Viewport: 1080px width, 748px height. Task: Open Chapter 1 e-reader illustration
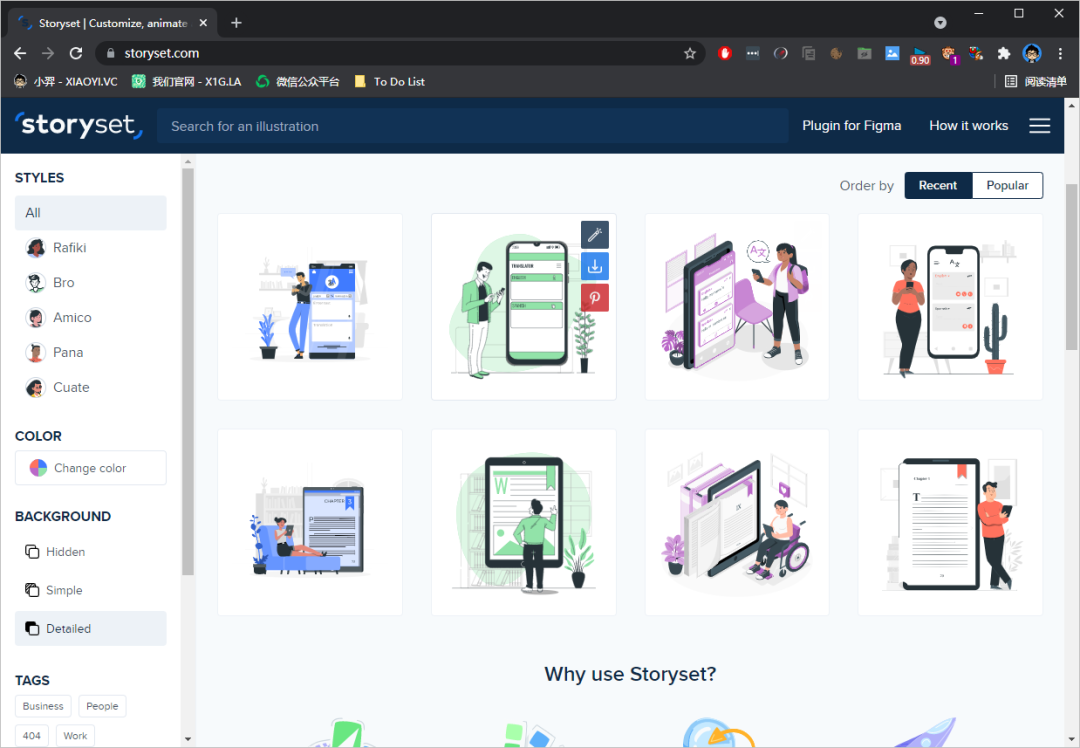click(950, 522)
